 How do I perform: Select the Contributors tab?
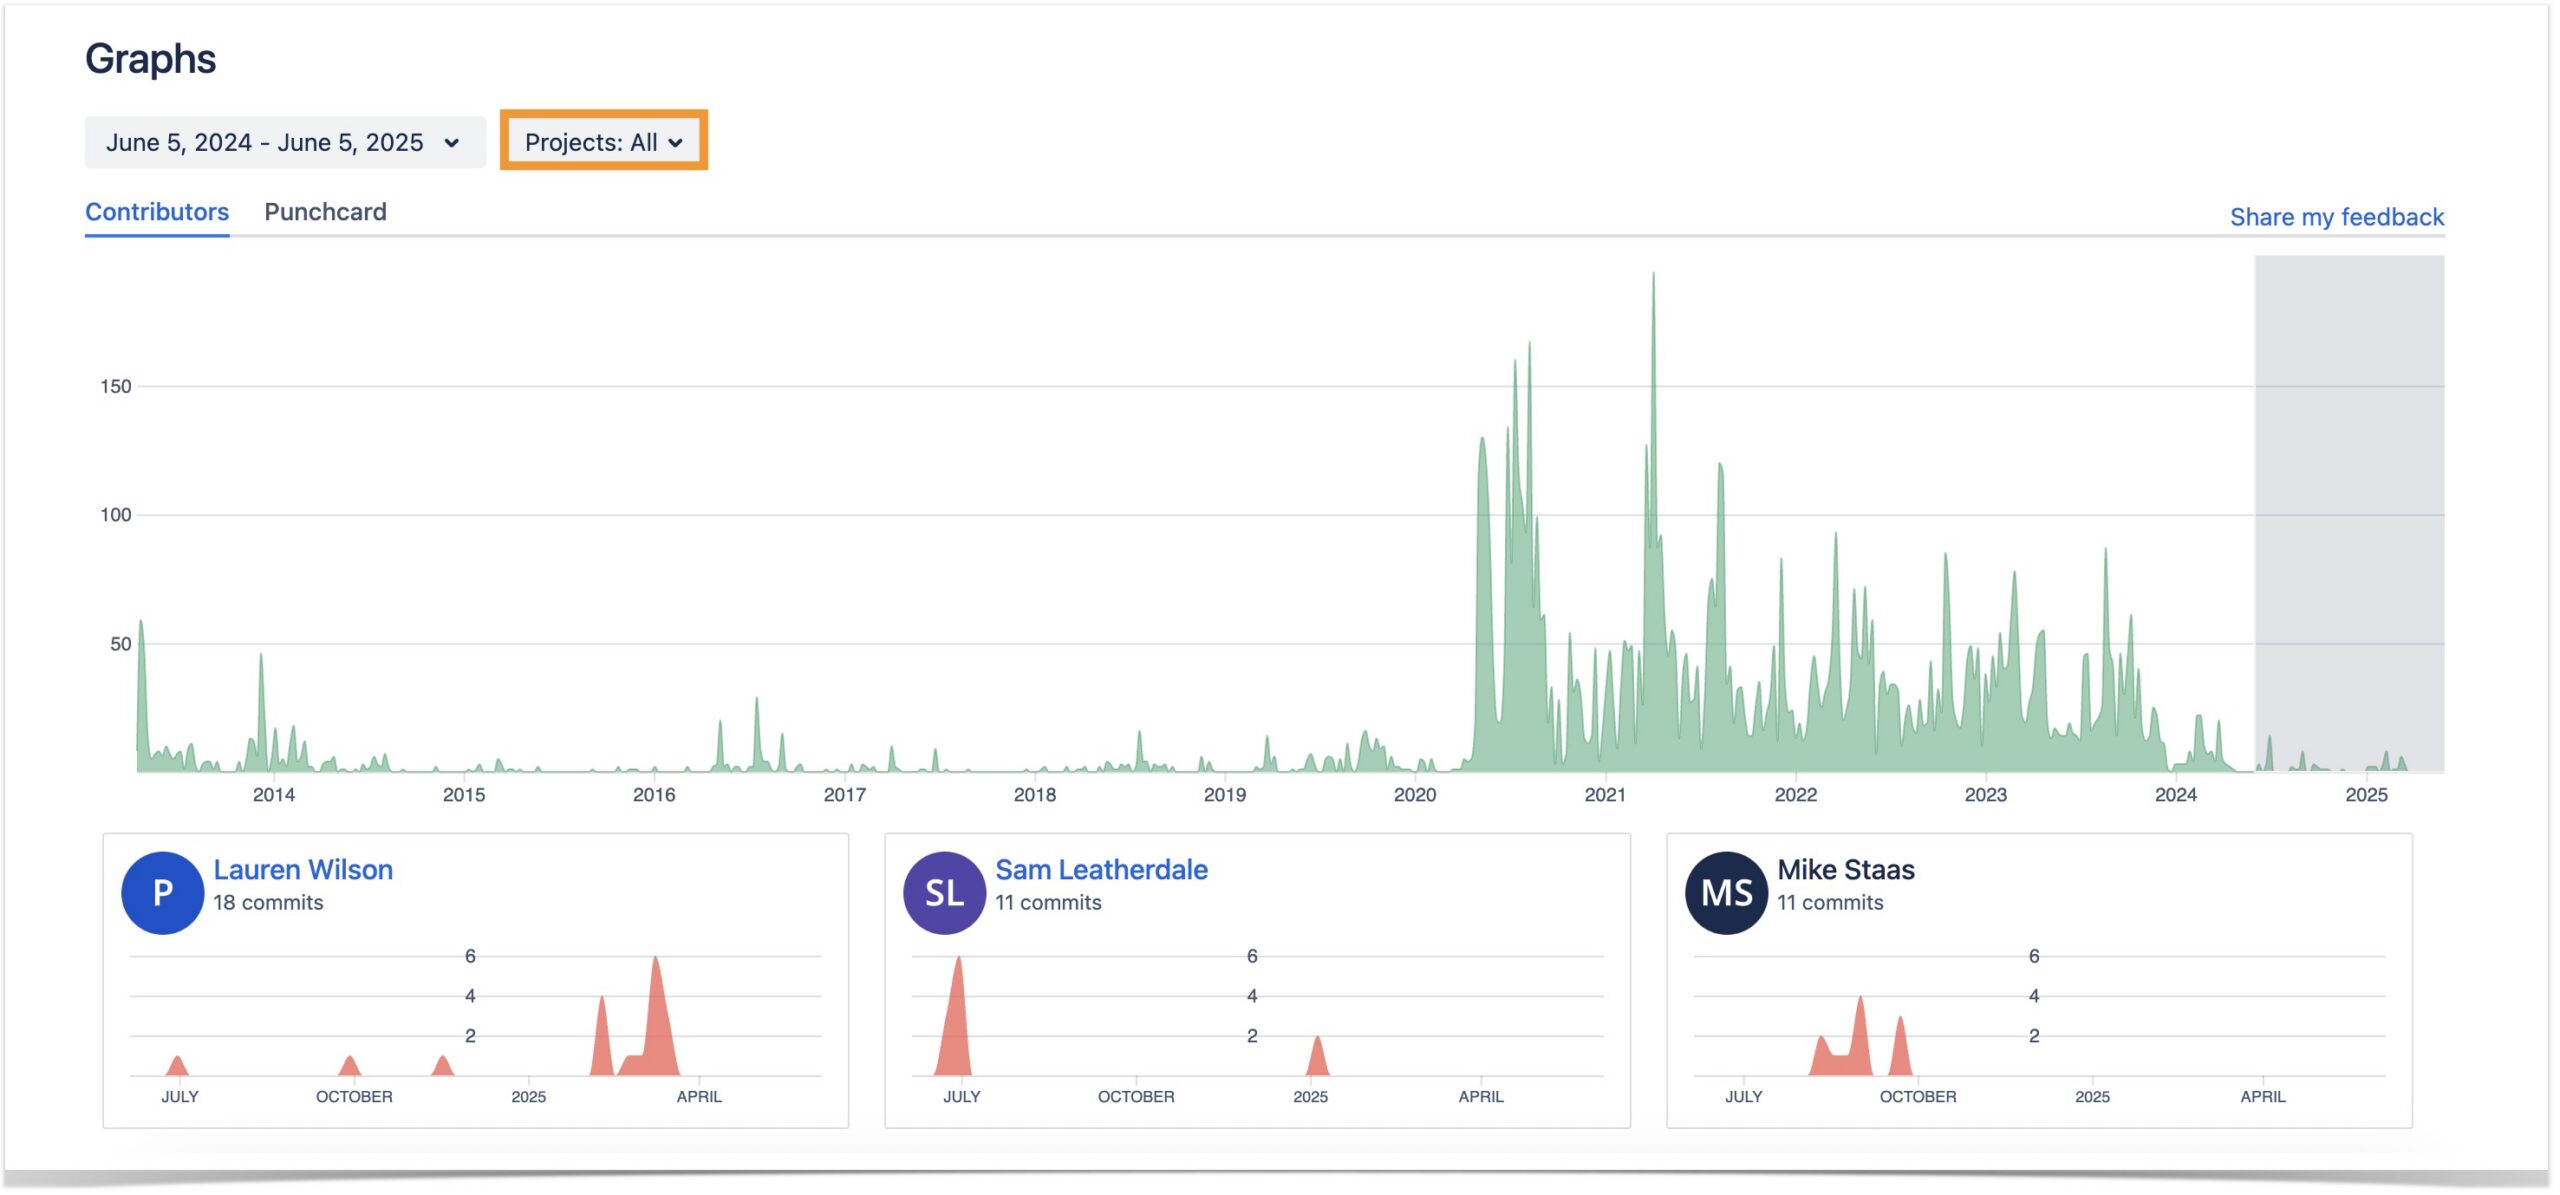coord(157,211)
